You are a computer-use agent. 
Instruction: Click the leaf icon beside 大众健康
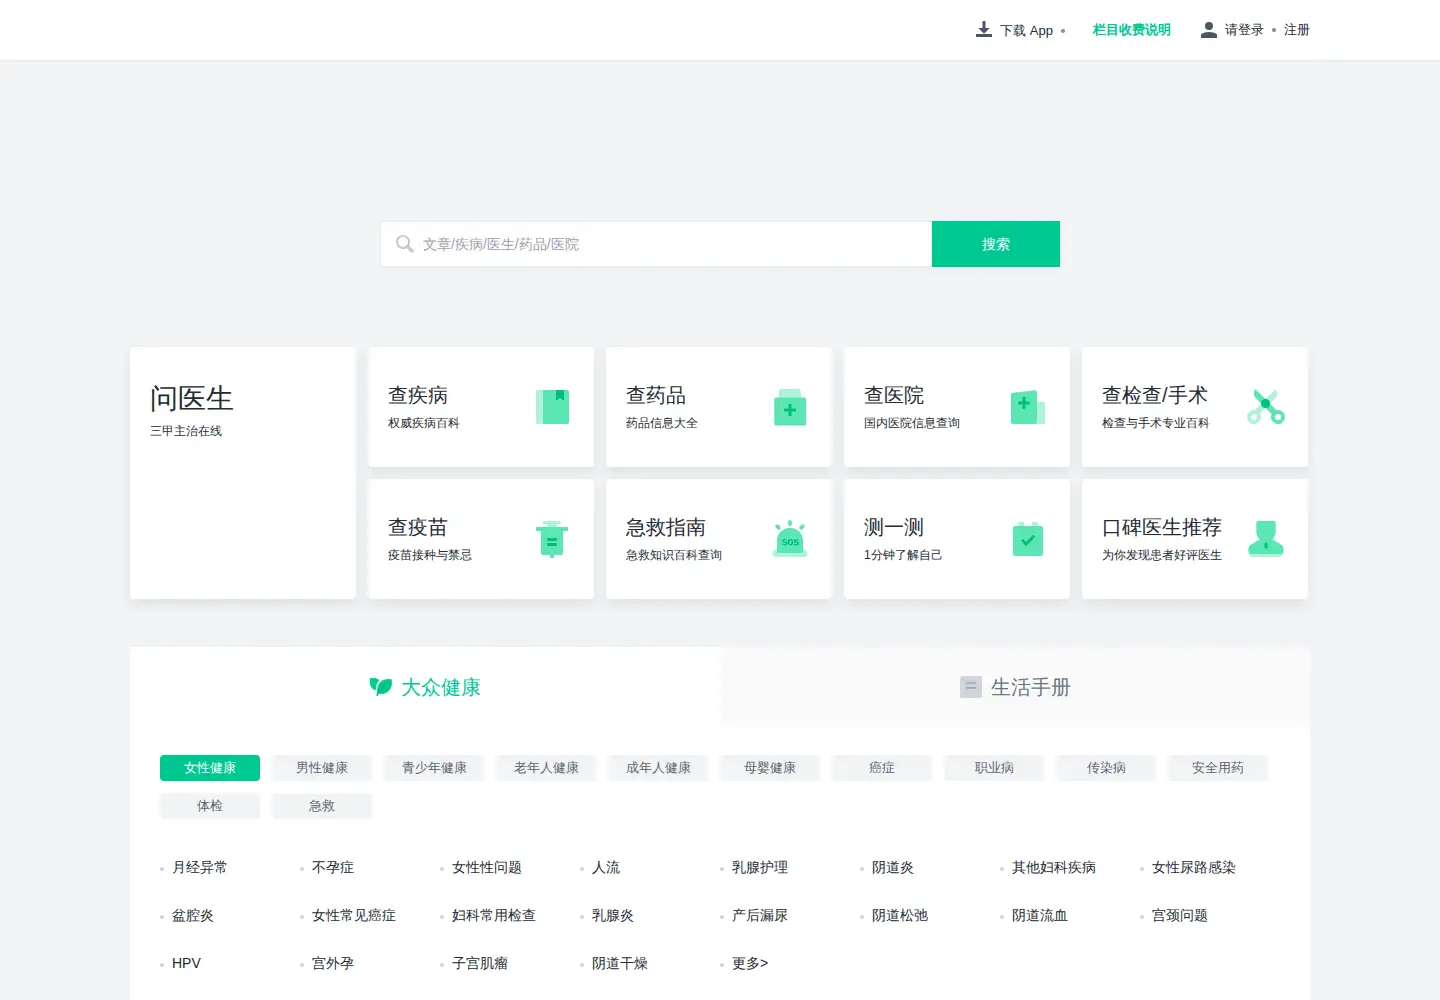point(380,687)
